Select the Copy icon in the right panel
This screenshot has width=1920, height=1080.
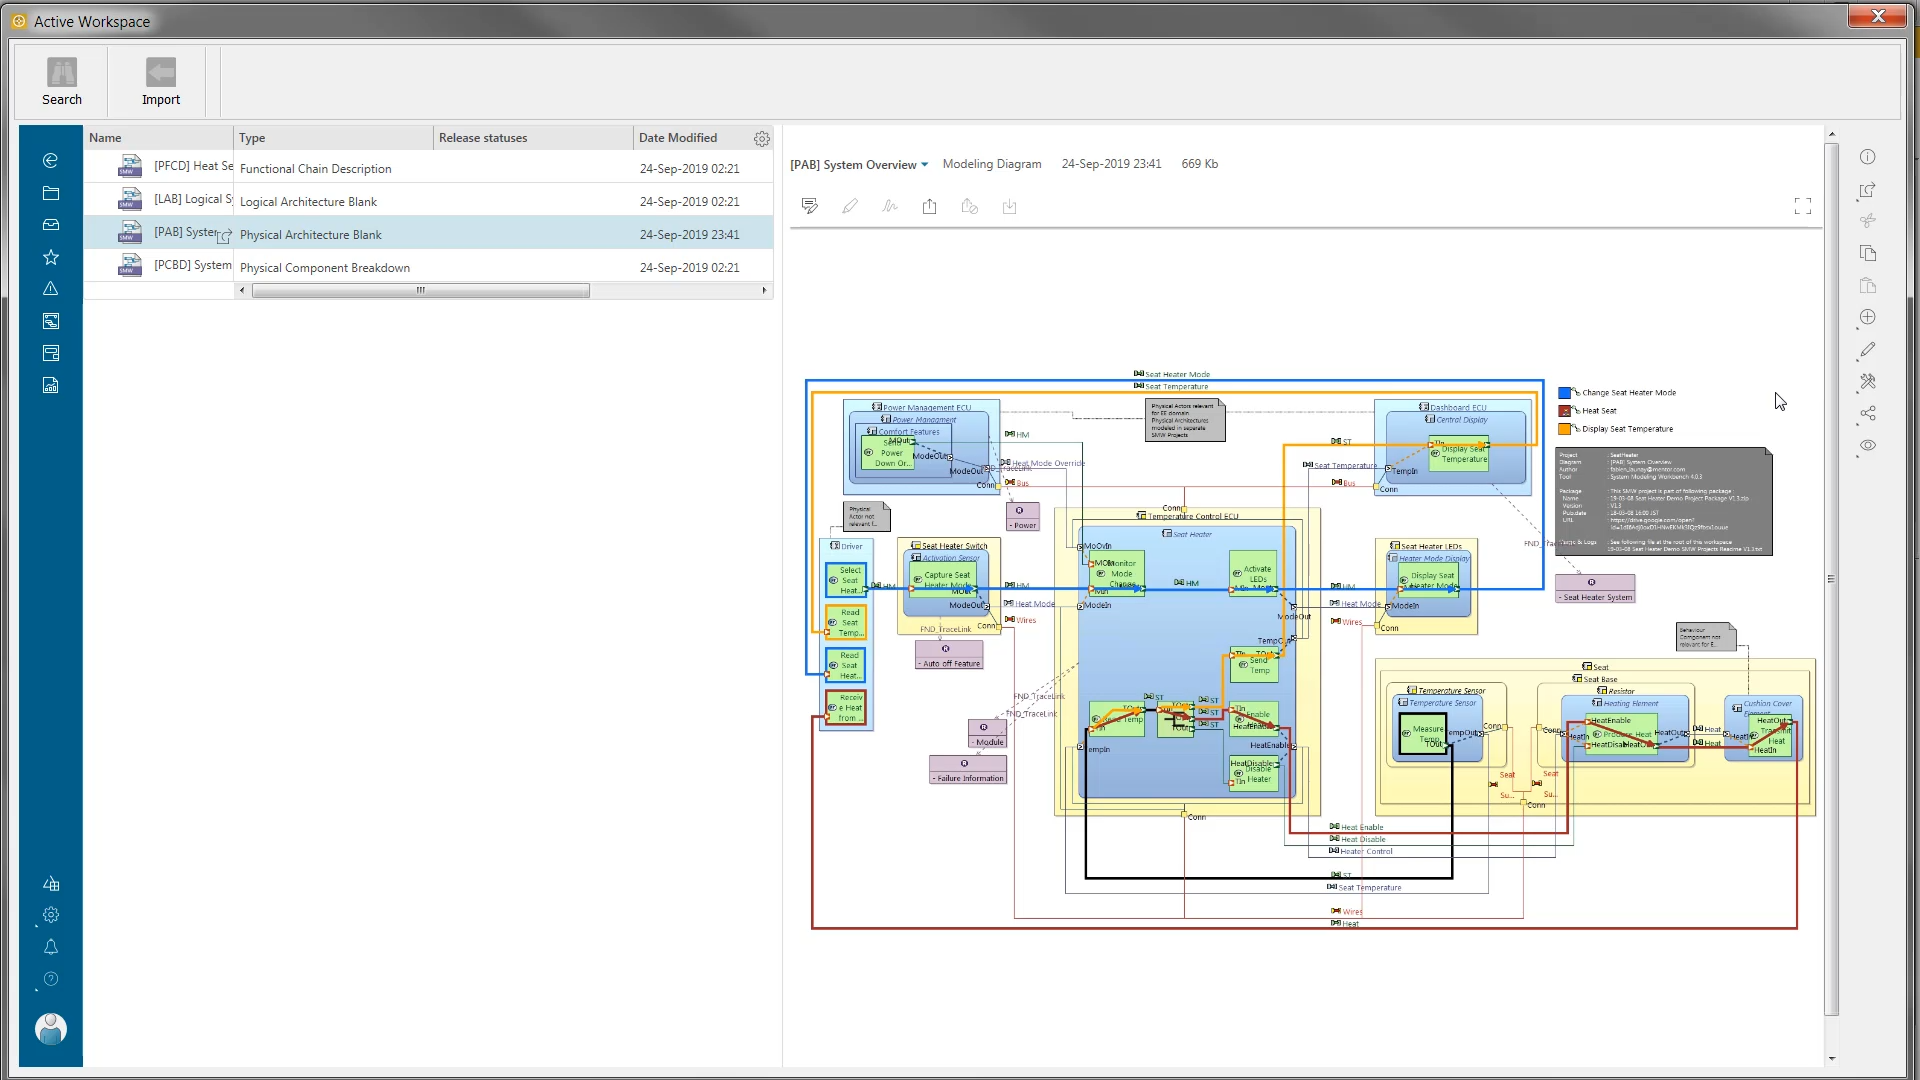coord(1868,253)
